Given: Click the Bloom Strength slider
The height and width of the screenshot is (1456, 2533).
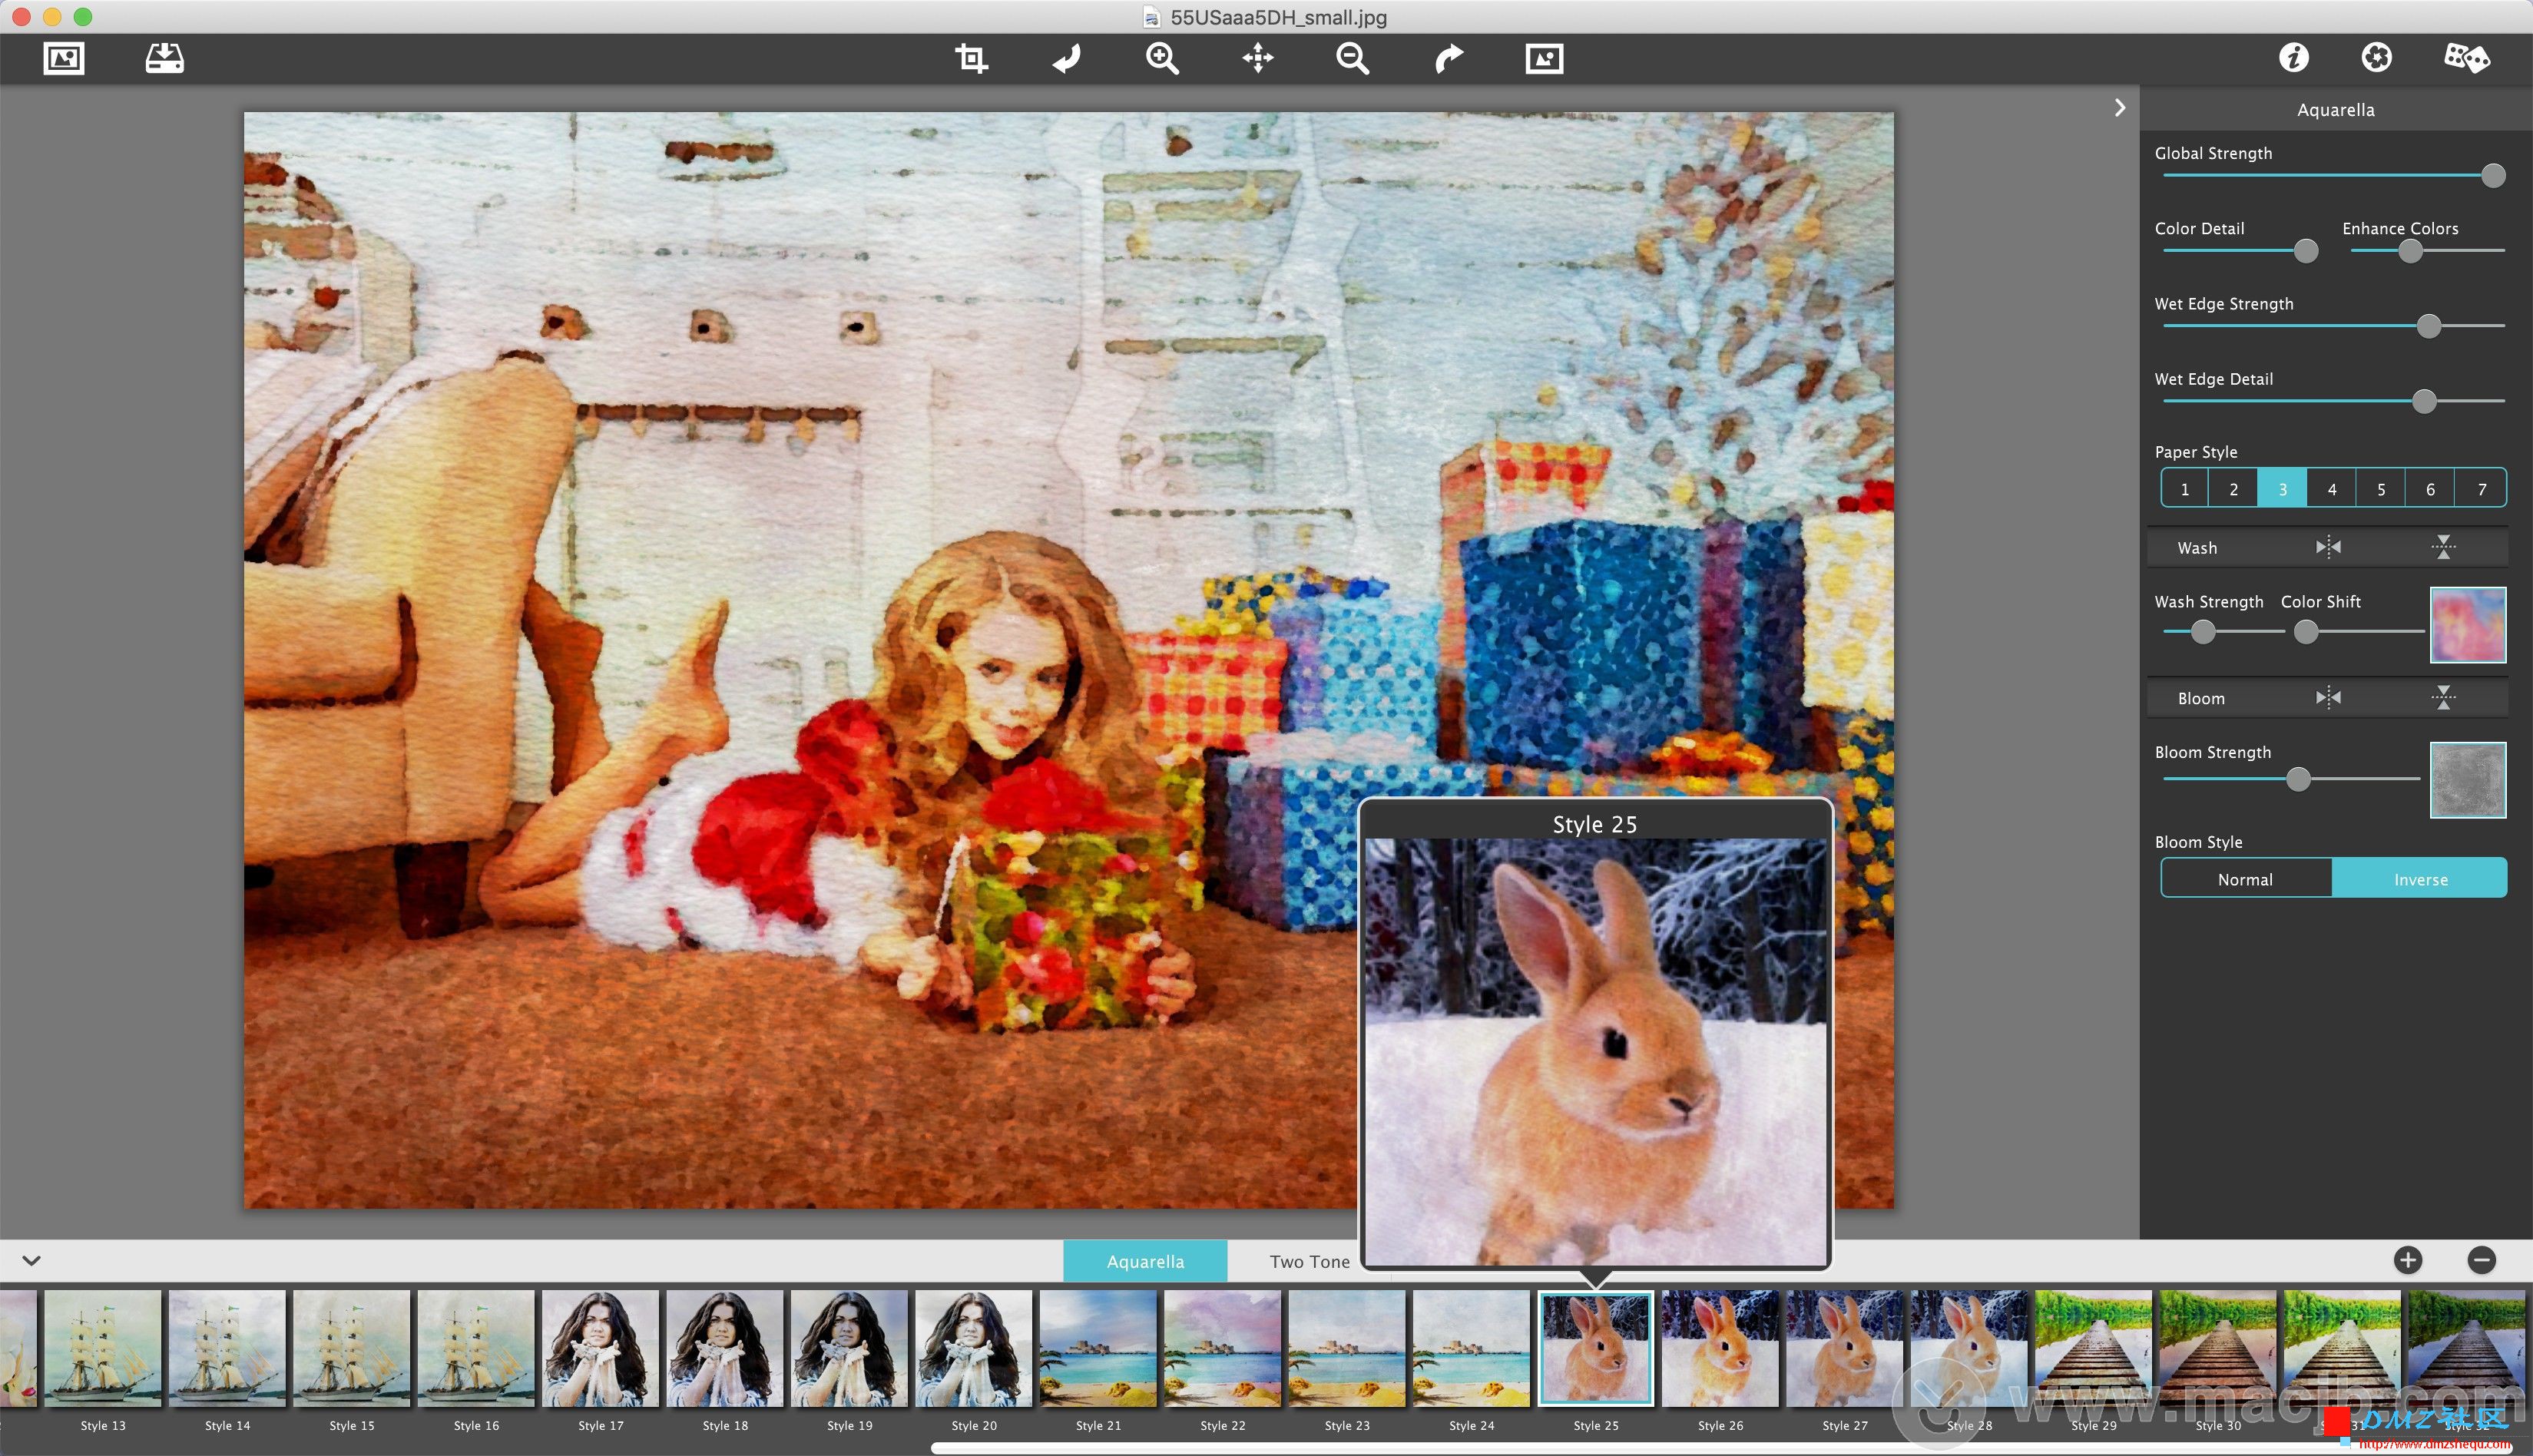Looking at the screenshot, I should pyautogui.click(x=2291, y=778).
